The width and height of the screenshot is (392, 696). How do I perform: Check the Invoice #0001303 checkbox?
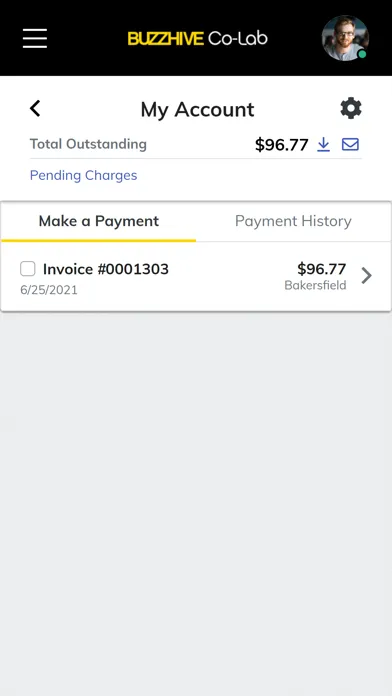tap(28, 269)
